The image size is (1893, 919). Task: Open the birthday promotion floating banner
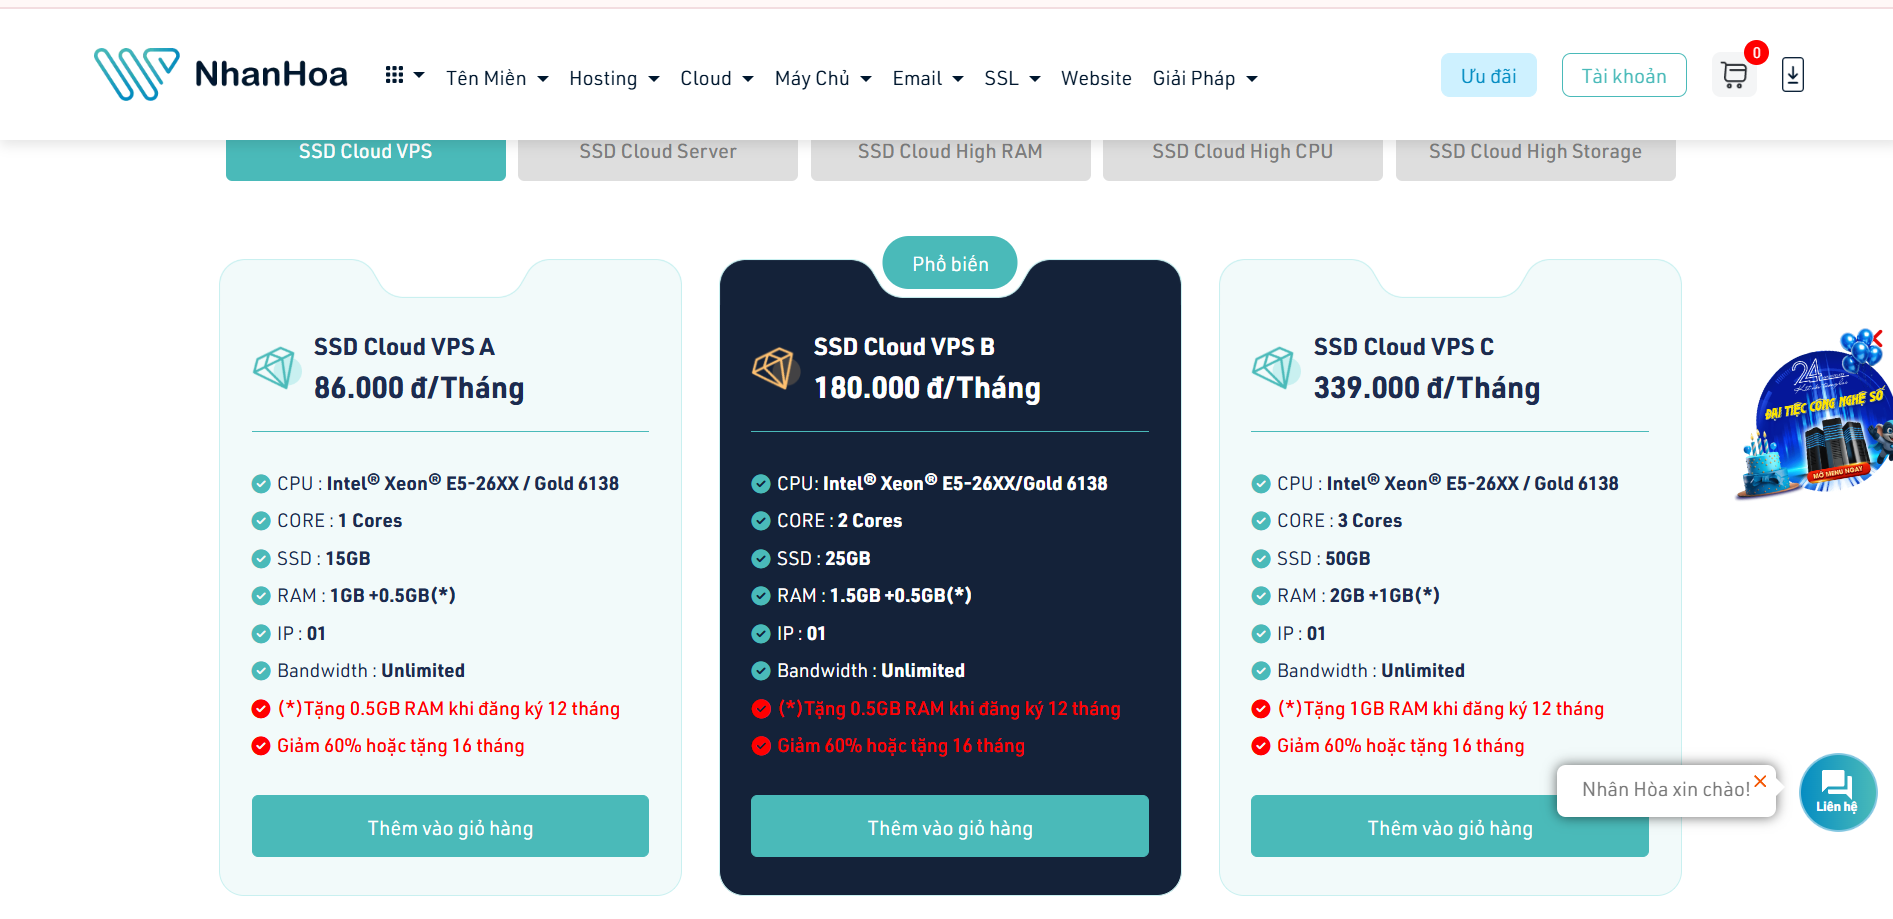click(1815, 420)
